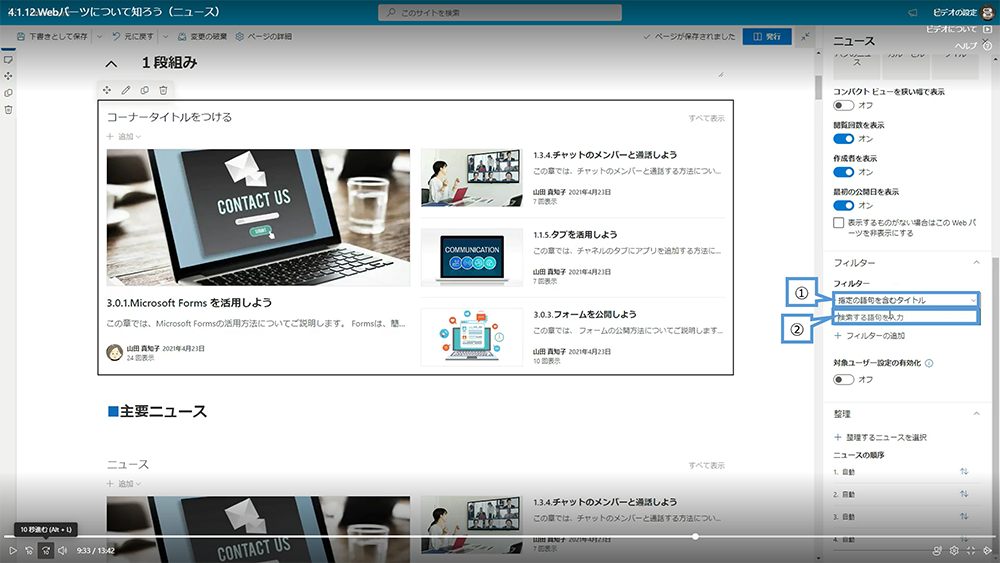Click the main page vertical scrollbar thumb

click(818, 87)
